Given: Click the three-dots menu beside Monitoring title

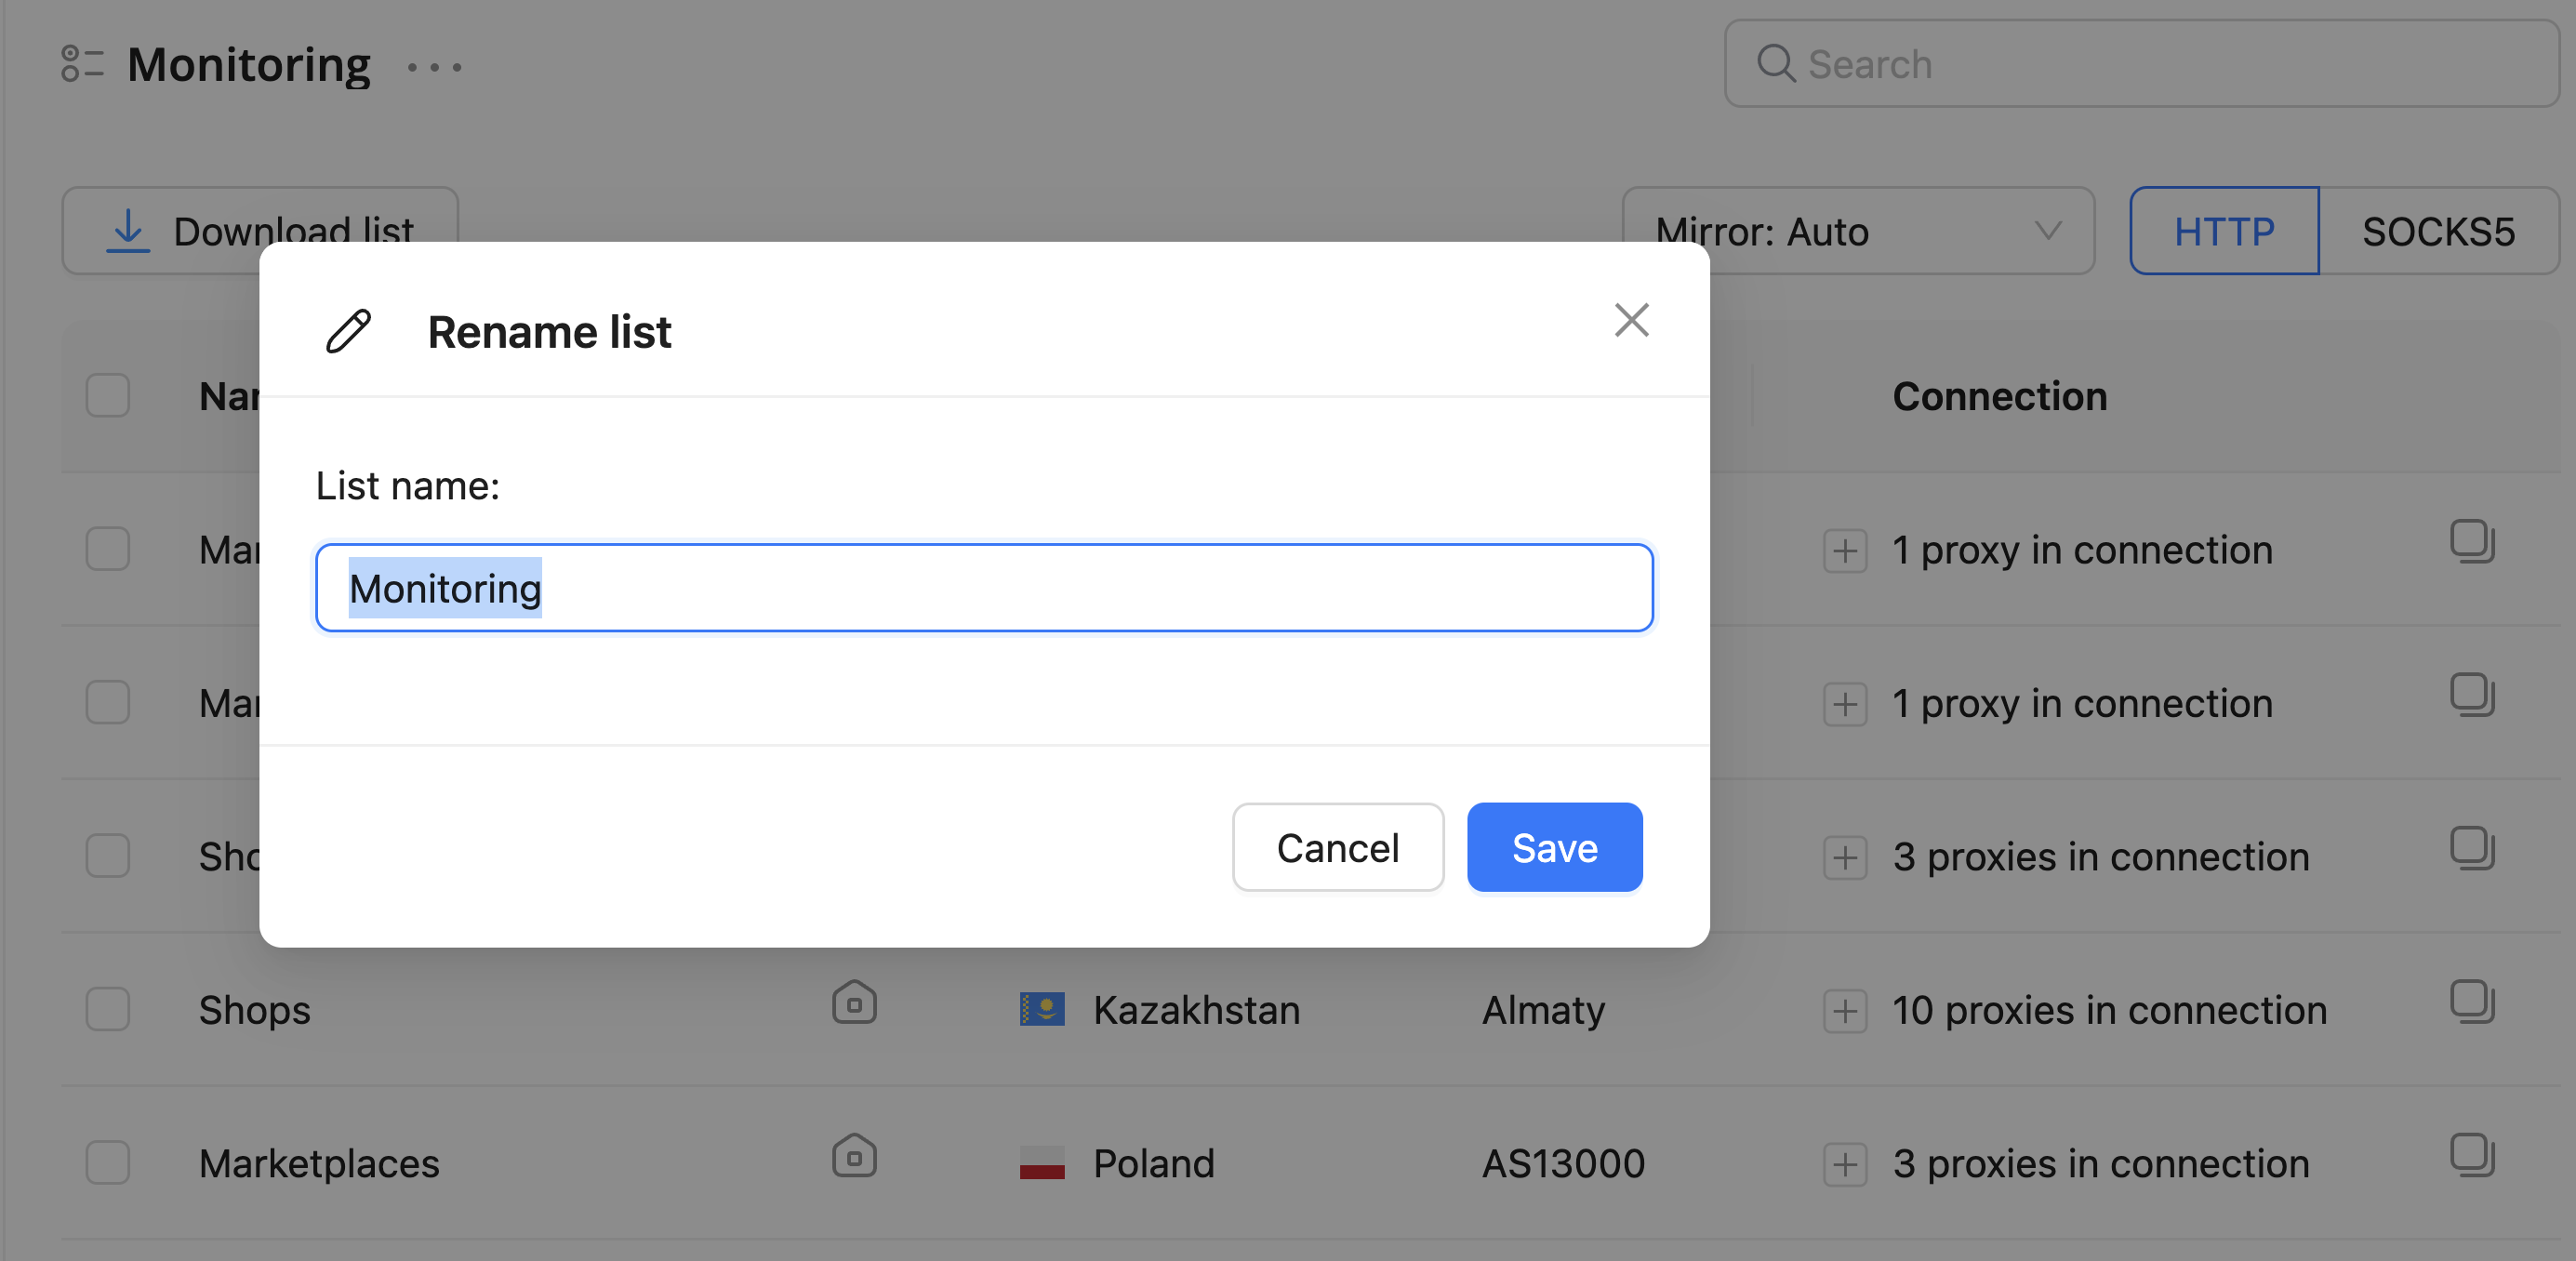Looking at the screenshot, I should coord(434,67).
